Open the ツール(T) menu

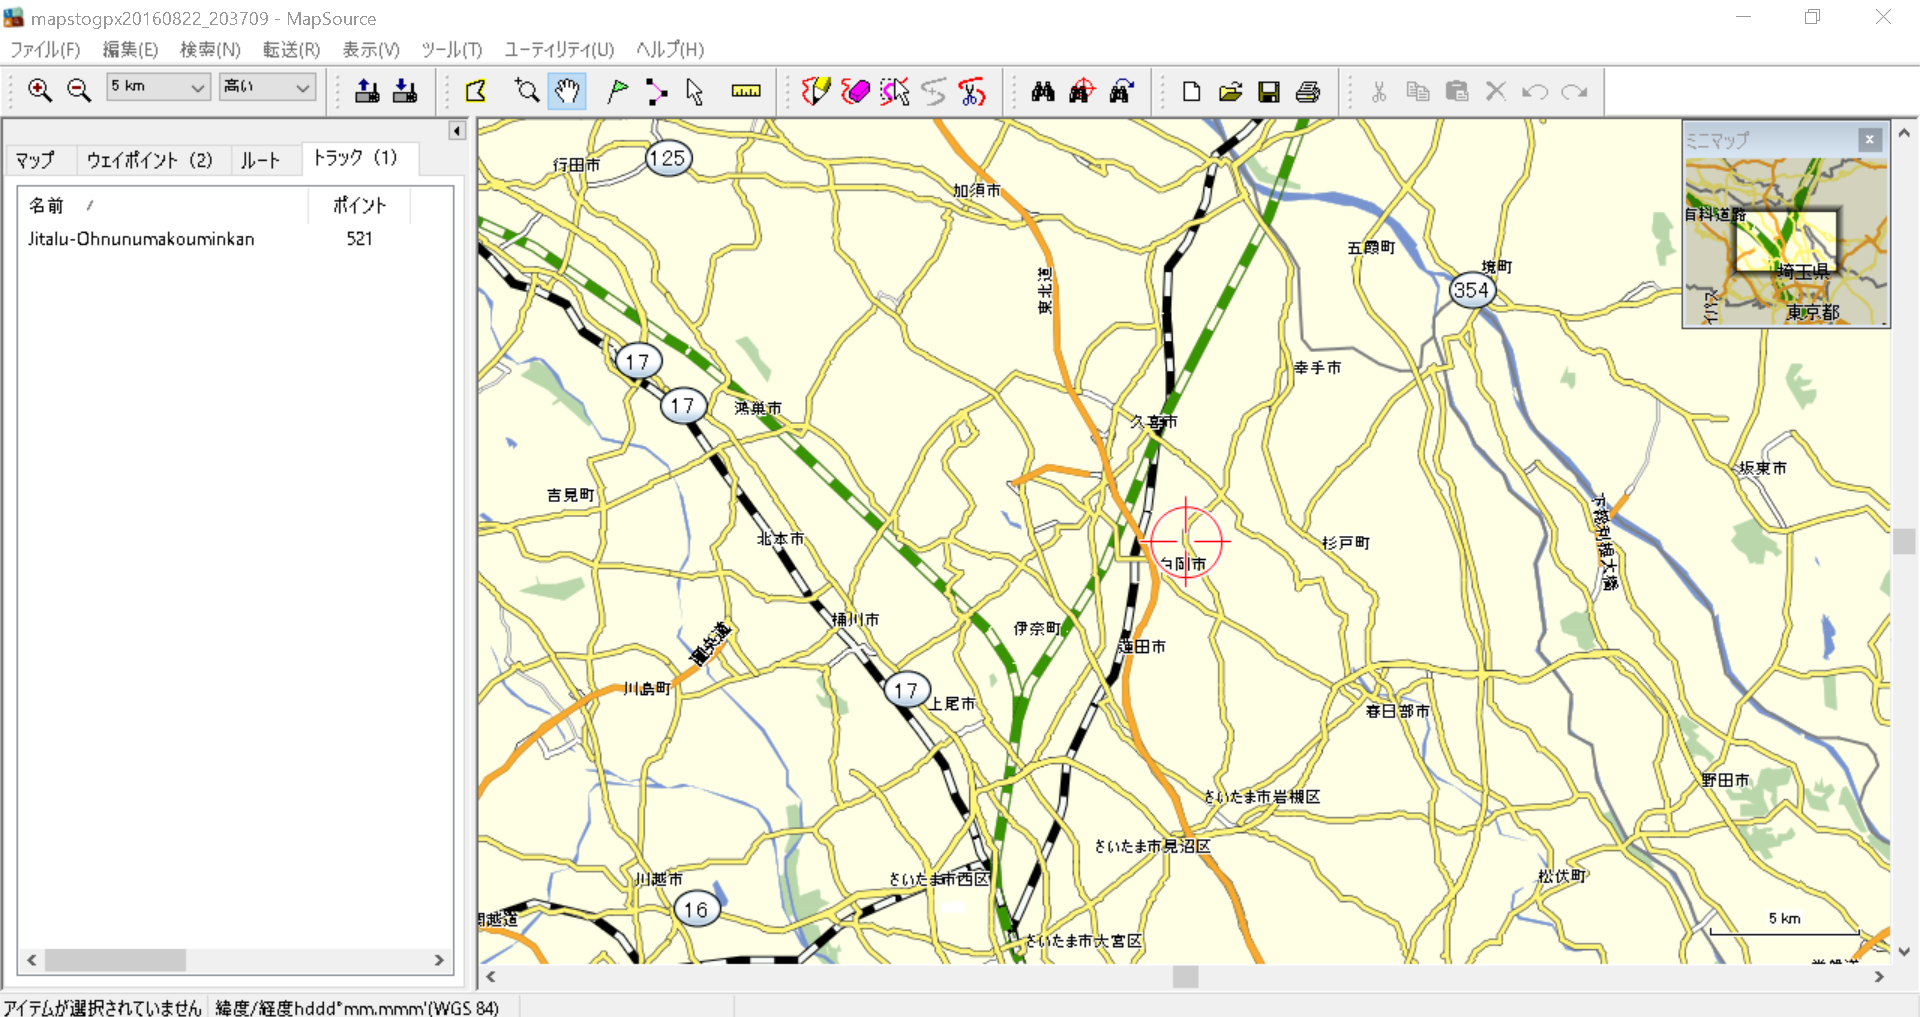click(451, 49)
